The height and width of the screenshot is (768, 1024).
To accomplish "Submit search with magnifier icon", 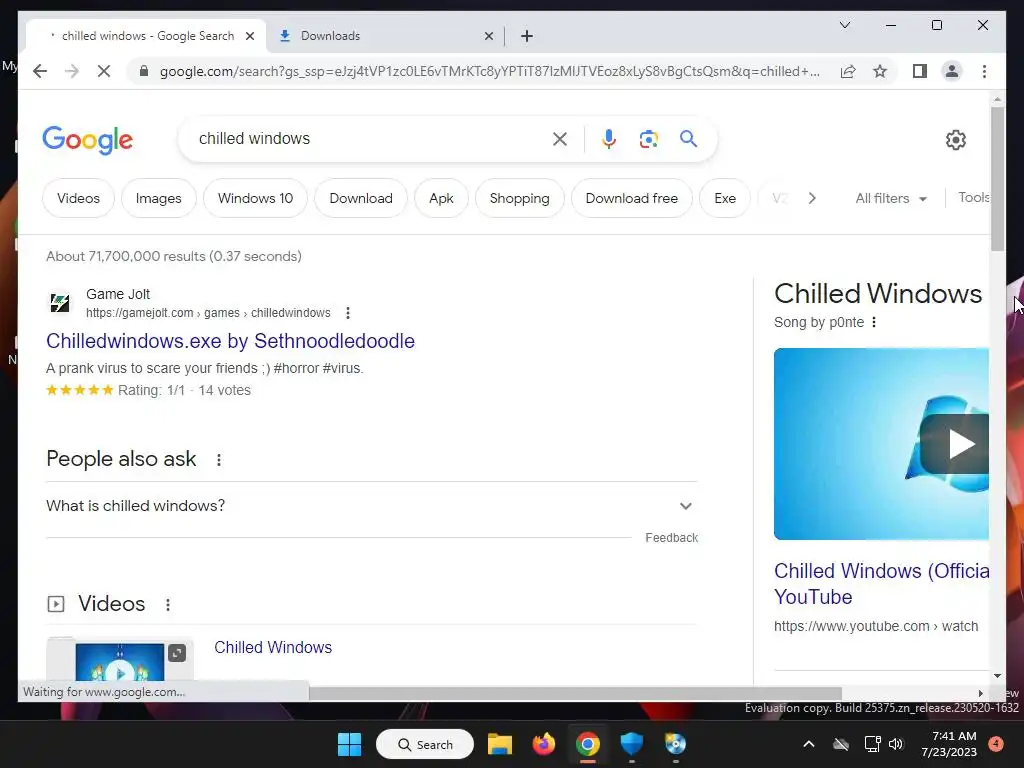I will (688, 138).
